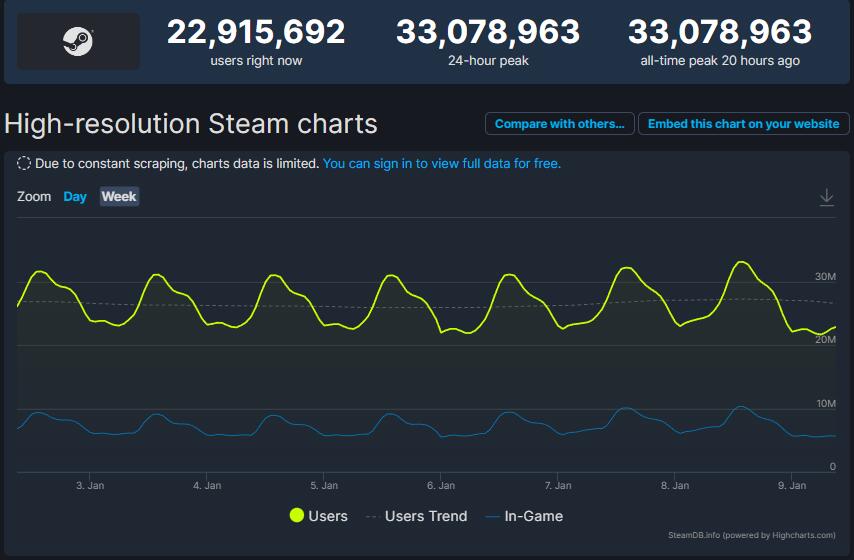Viewport: 854px width, 560px height.
Task: Click the dashed circle notice icon
Action: pyautogui.click(x=23, y=163)
